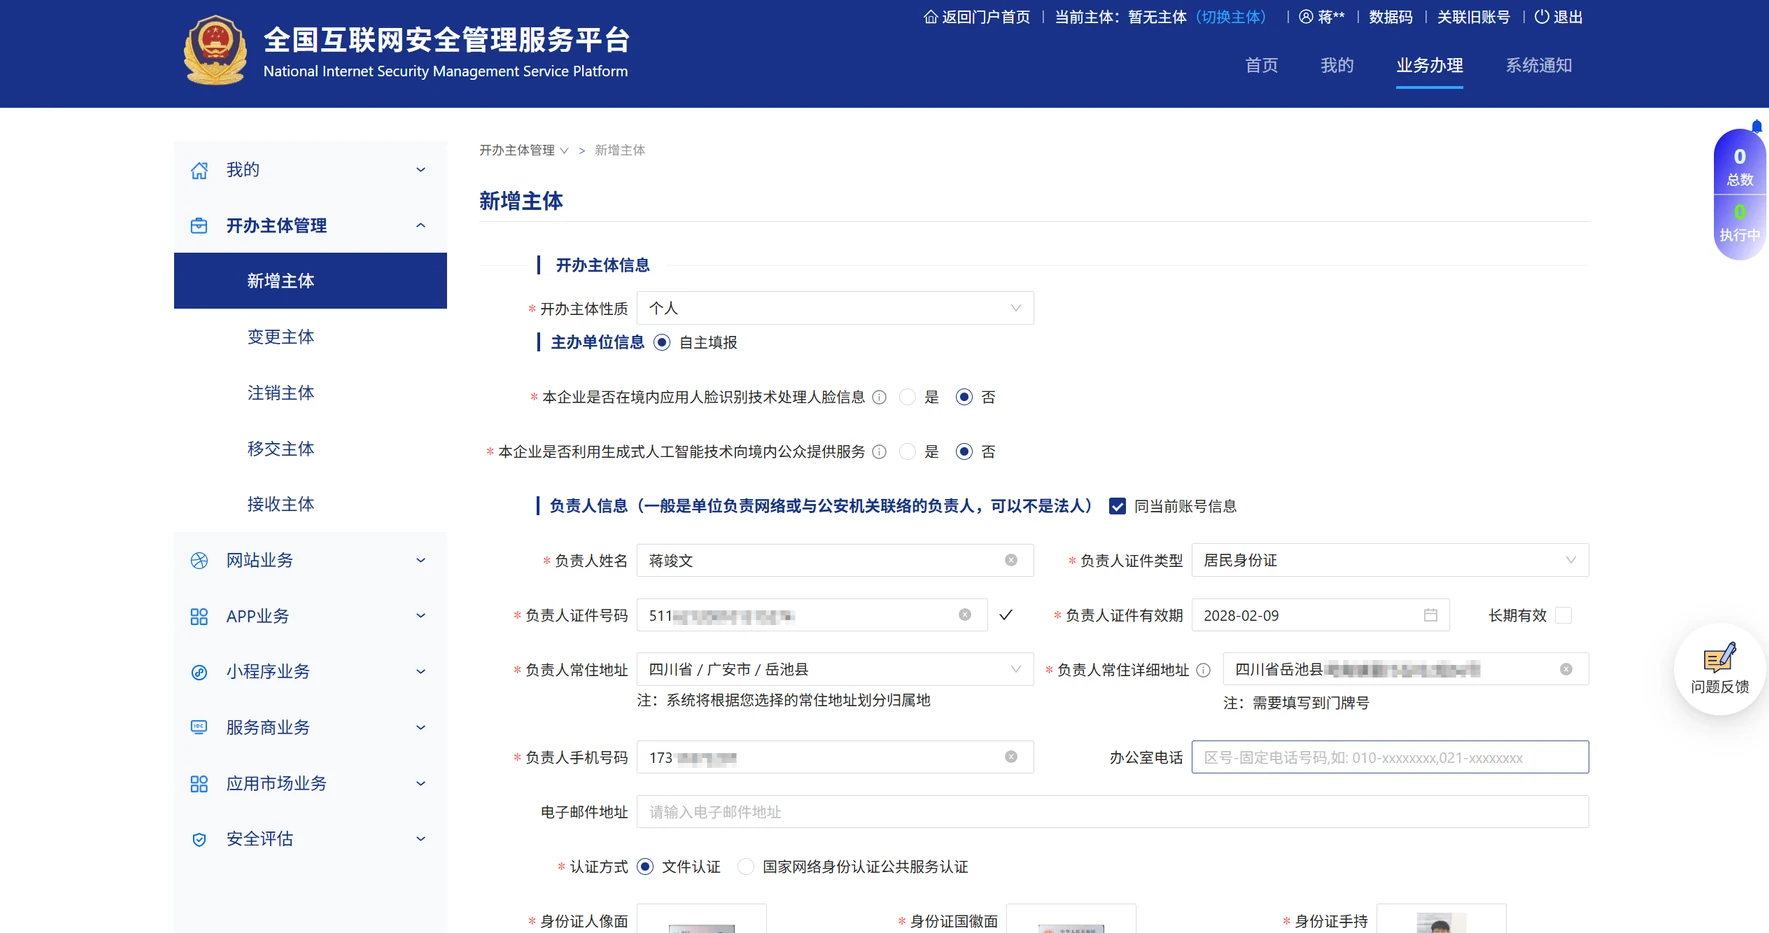Click the APP业务 grid icon
The image size is (1769, 933).
pyautogui.click(x=199, y=615)
